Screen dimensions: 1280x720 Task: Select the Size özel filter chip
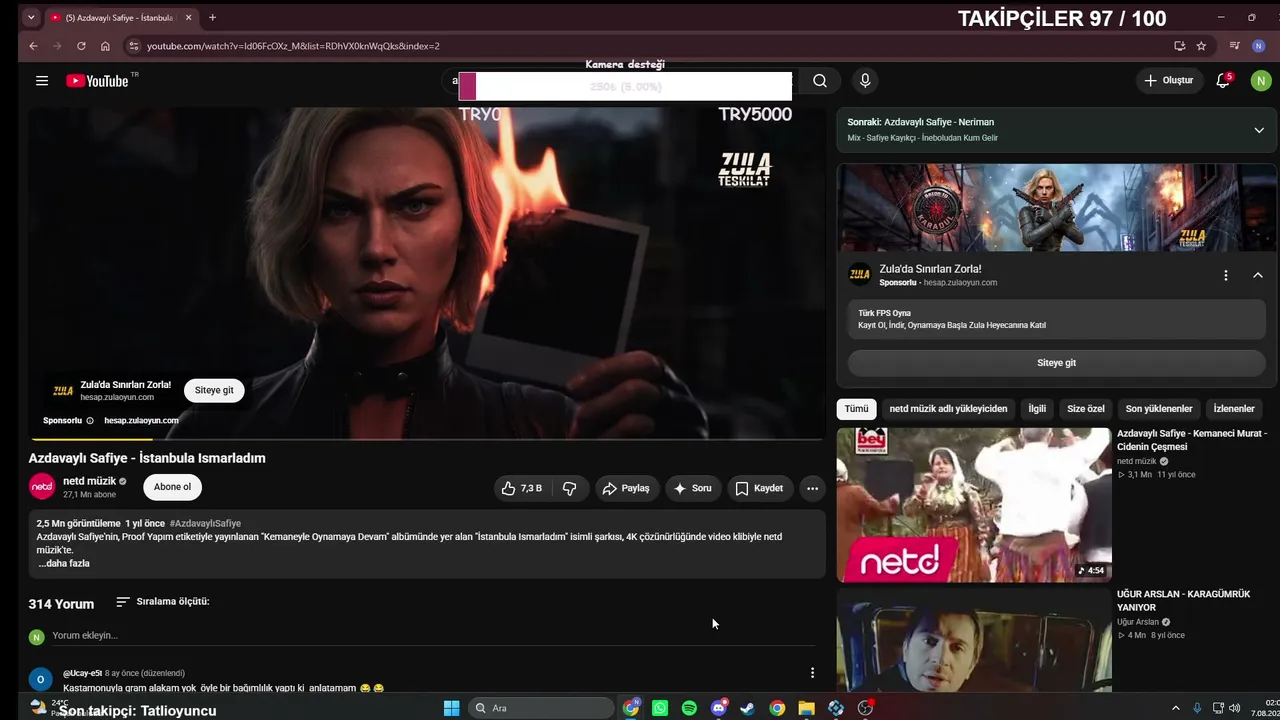point(1086,409)
